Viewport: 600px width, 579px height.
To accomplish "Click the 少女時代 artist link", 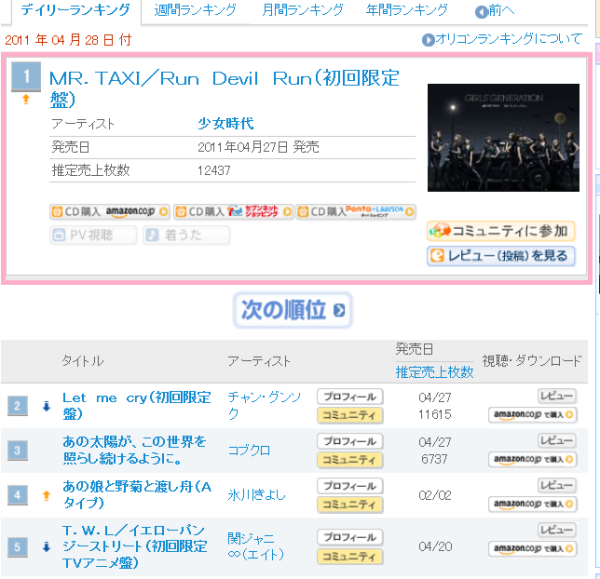I will pyautogui.click(x=226, y=124).
